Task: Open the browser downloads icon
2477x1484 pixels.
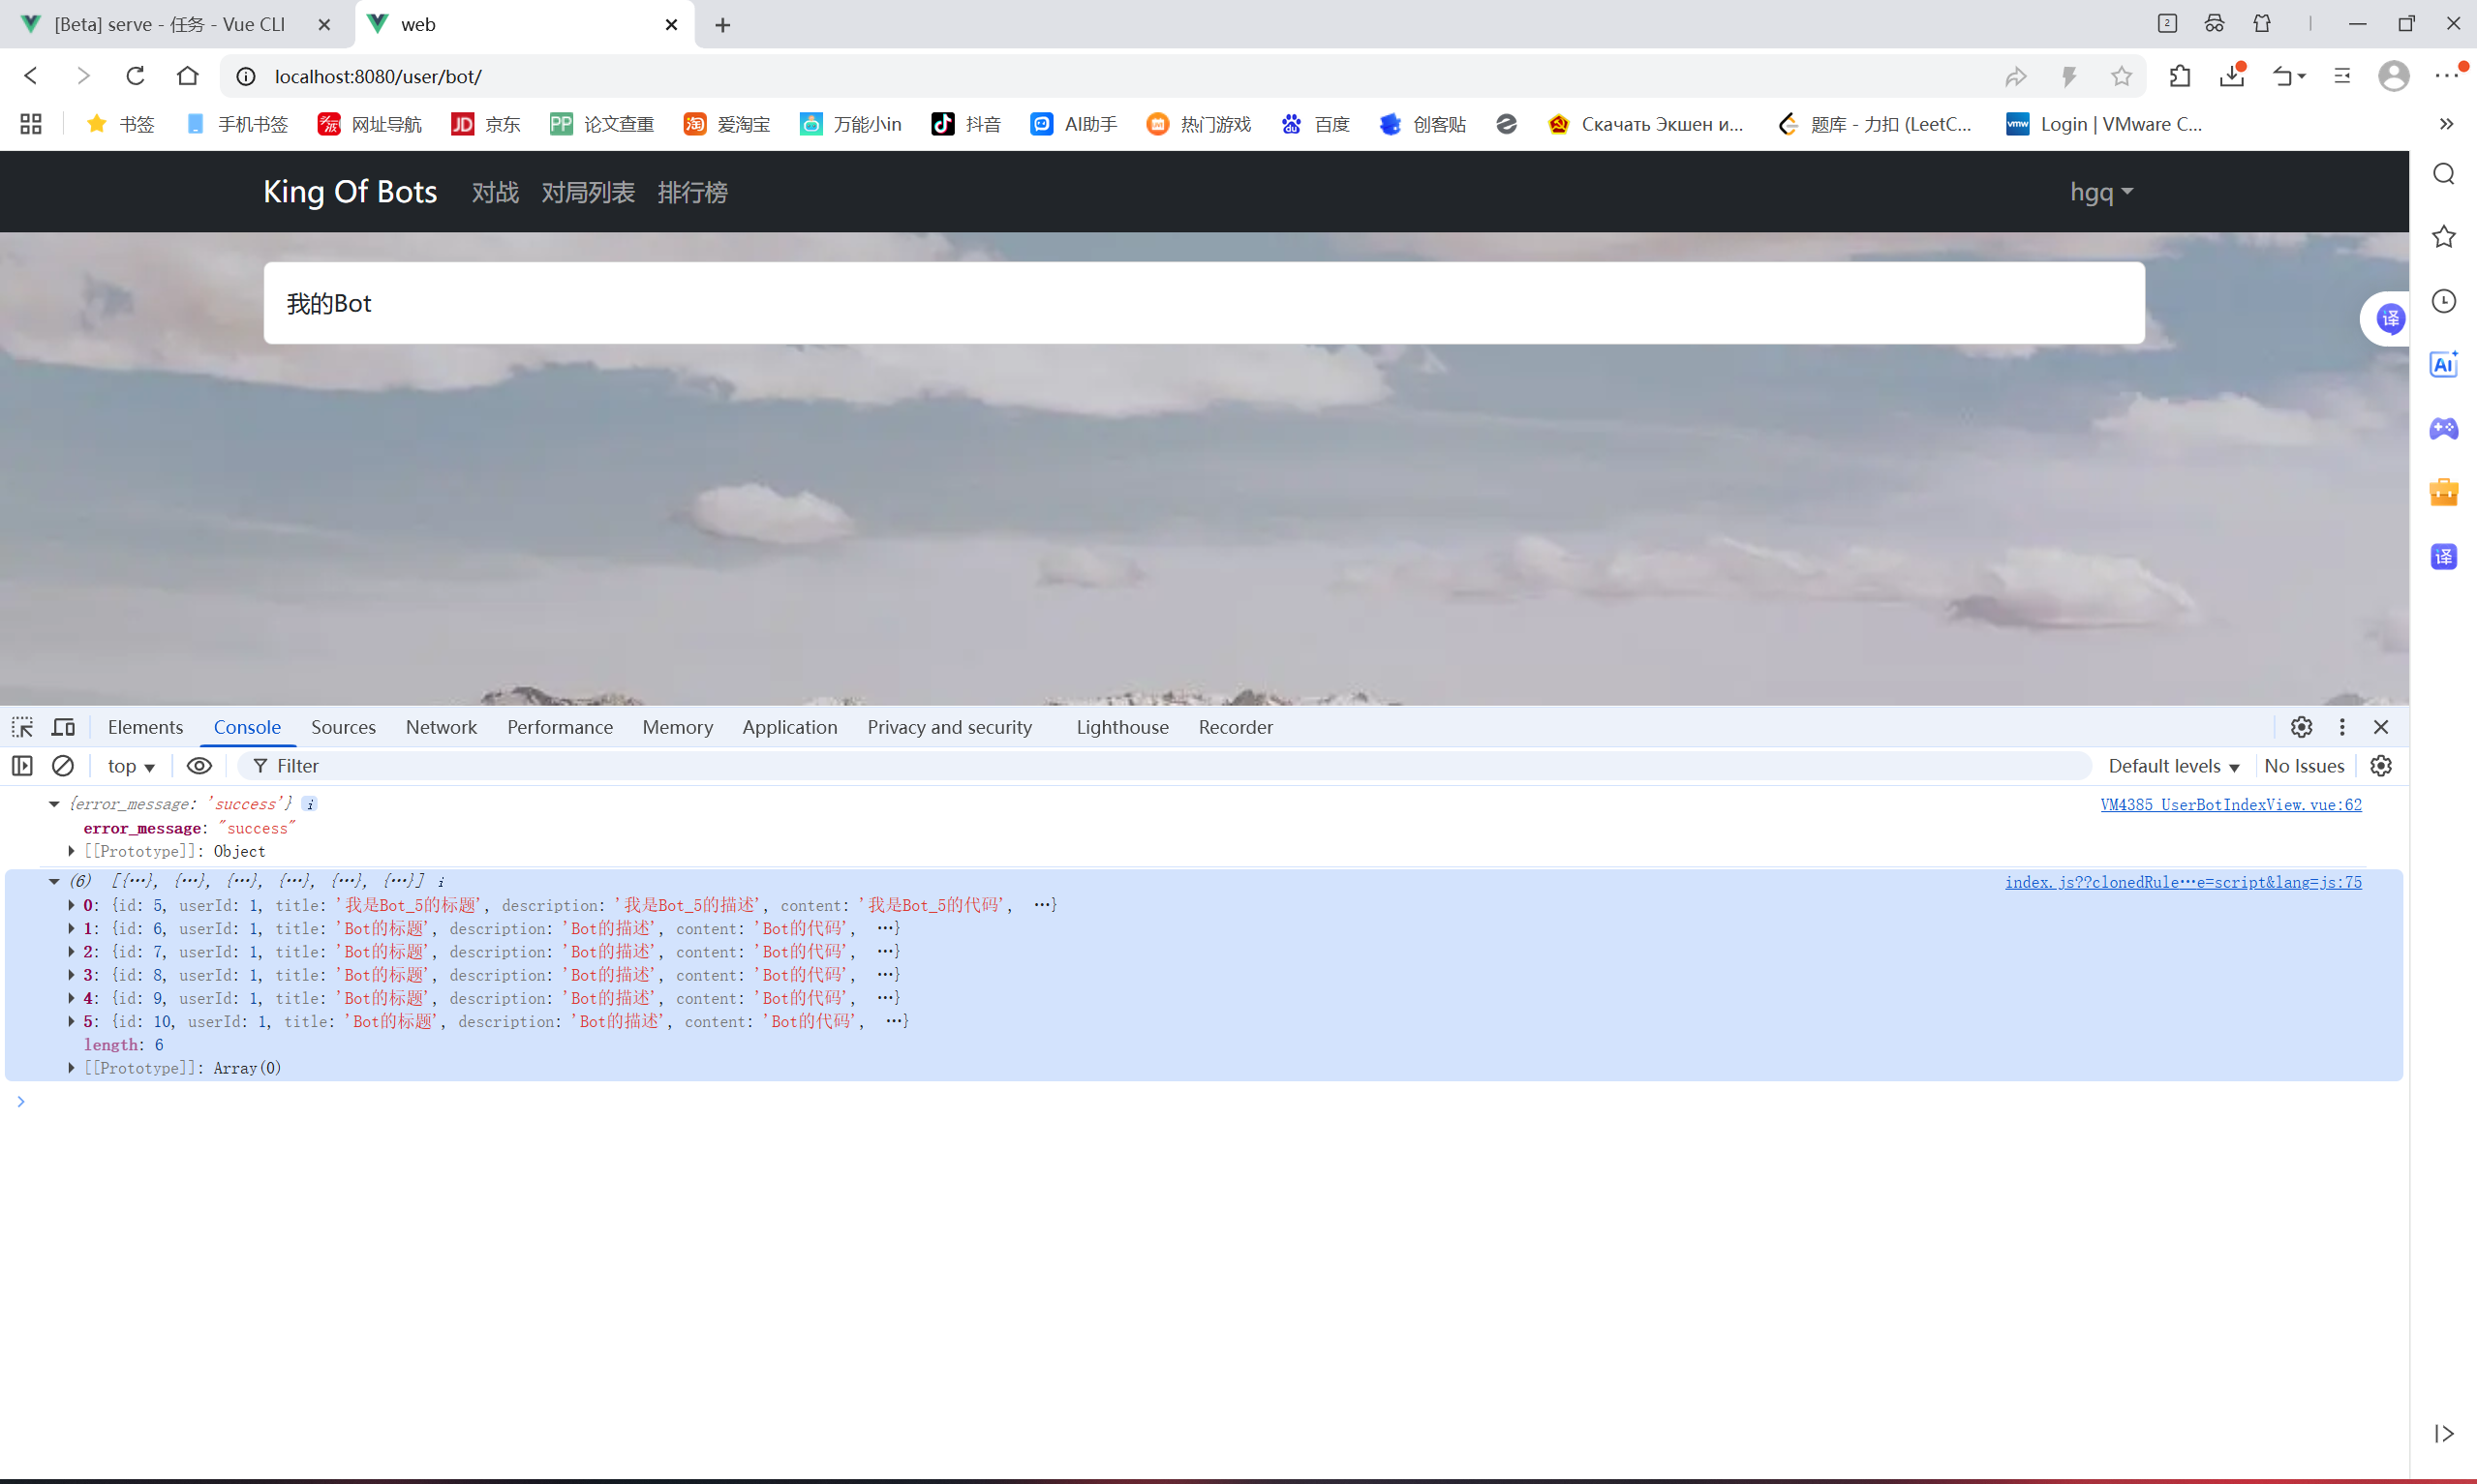Action: (x=2232, y=76)
